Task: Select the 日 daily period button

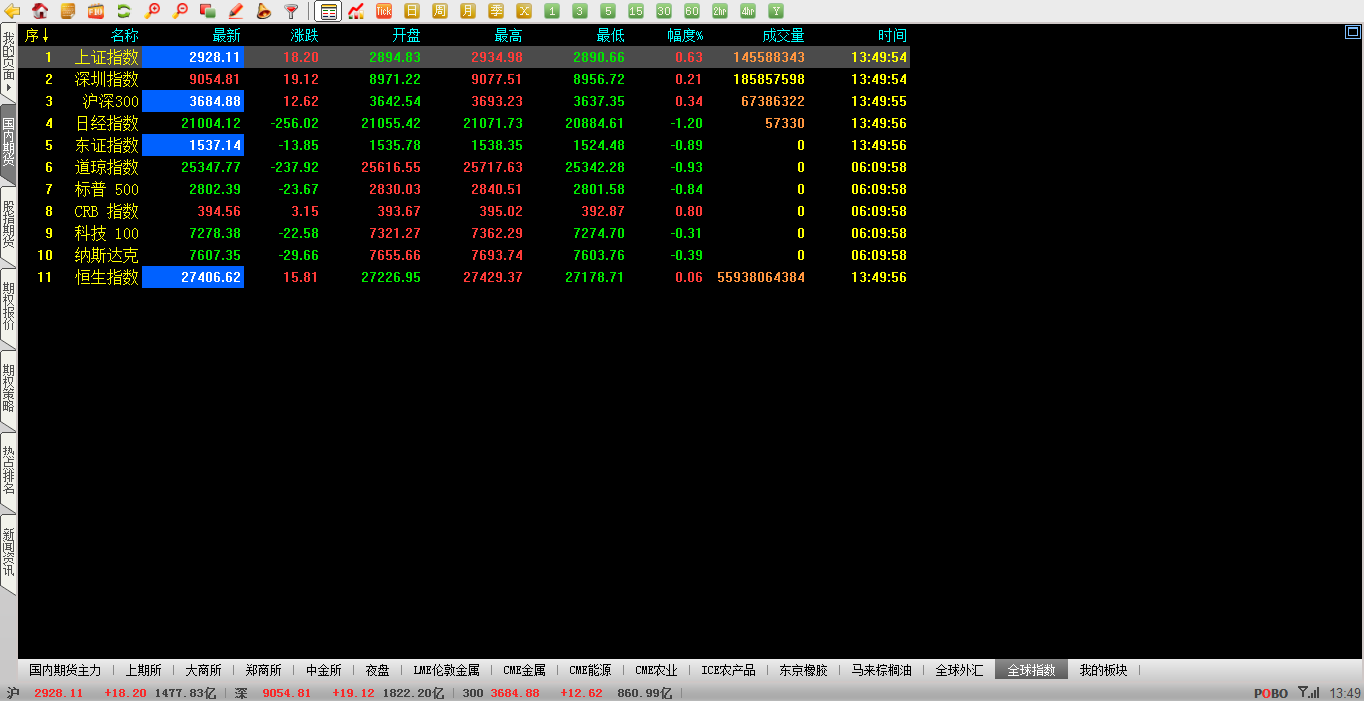Action: pos(413,11)
